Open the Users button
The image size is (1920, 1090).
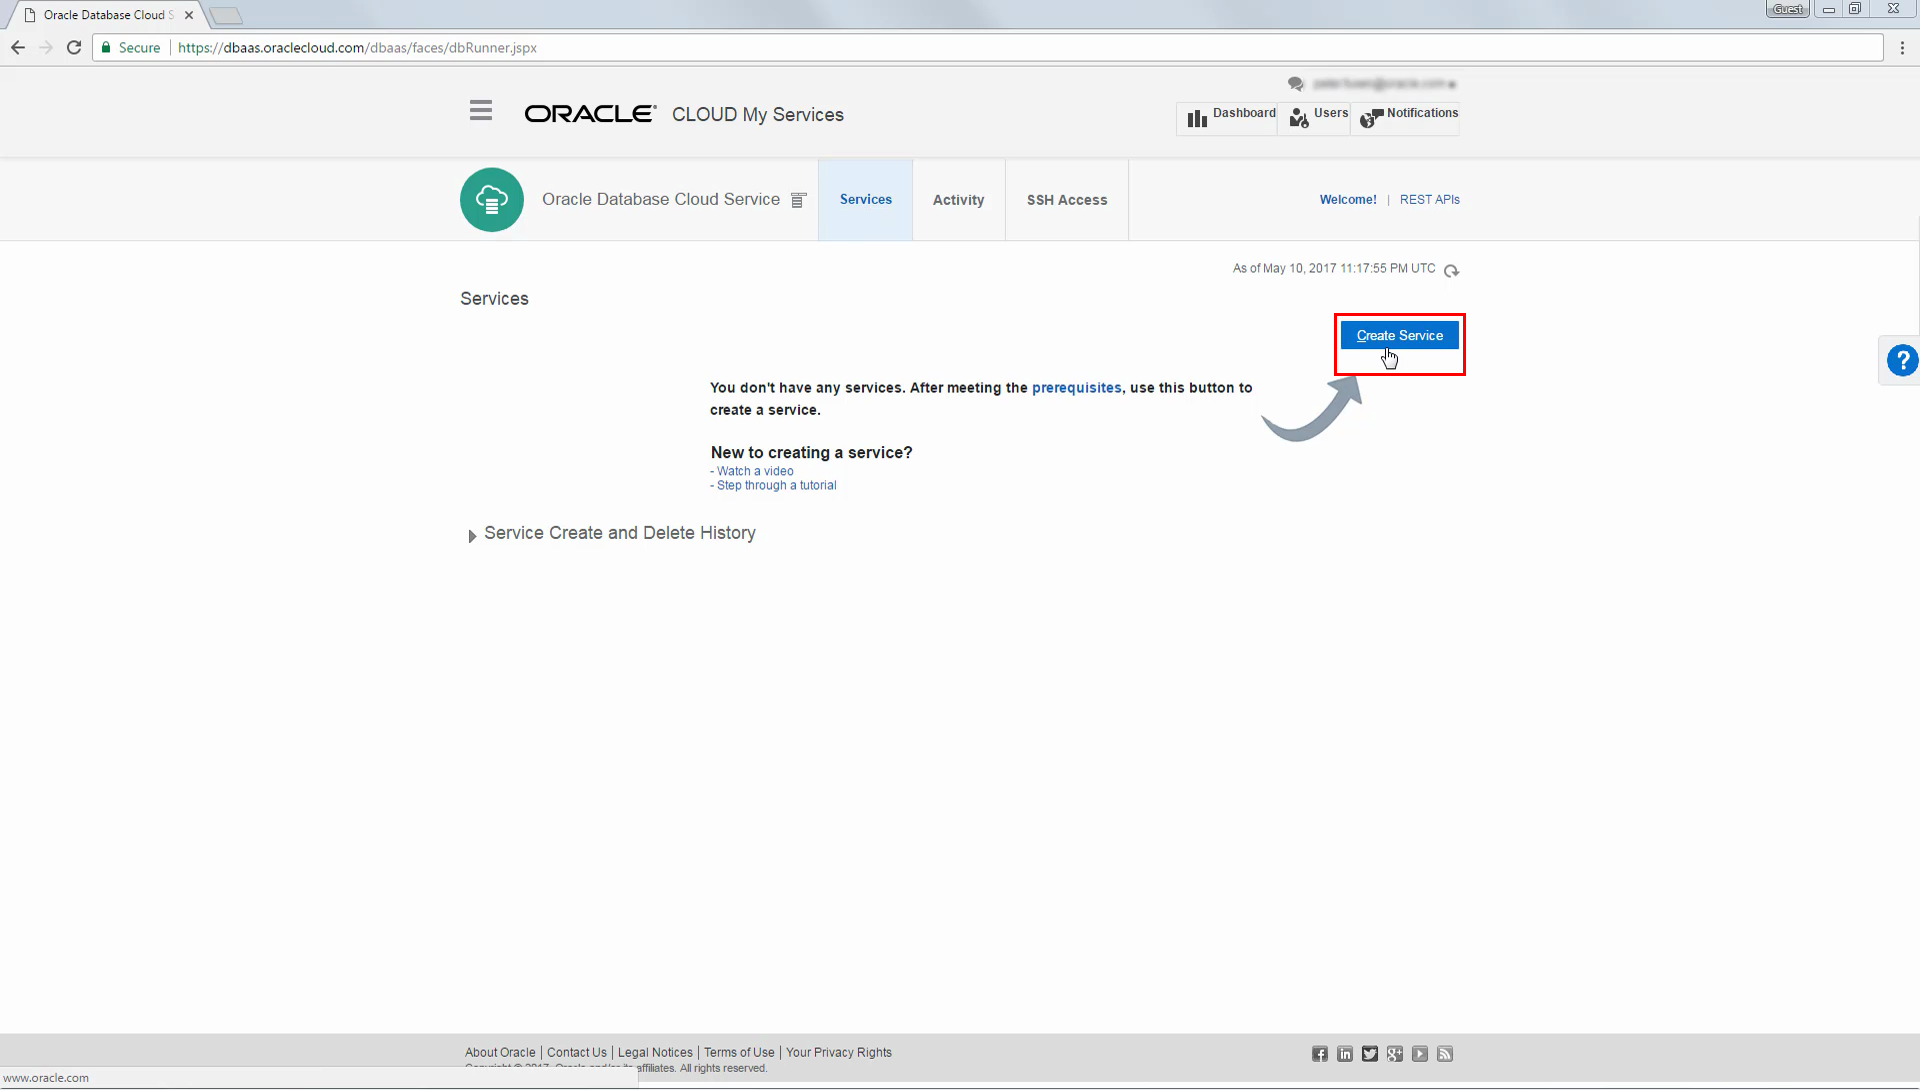click(x=1314, y=118)
